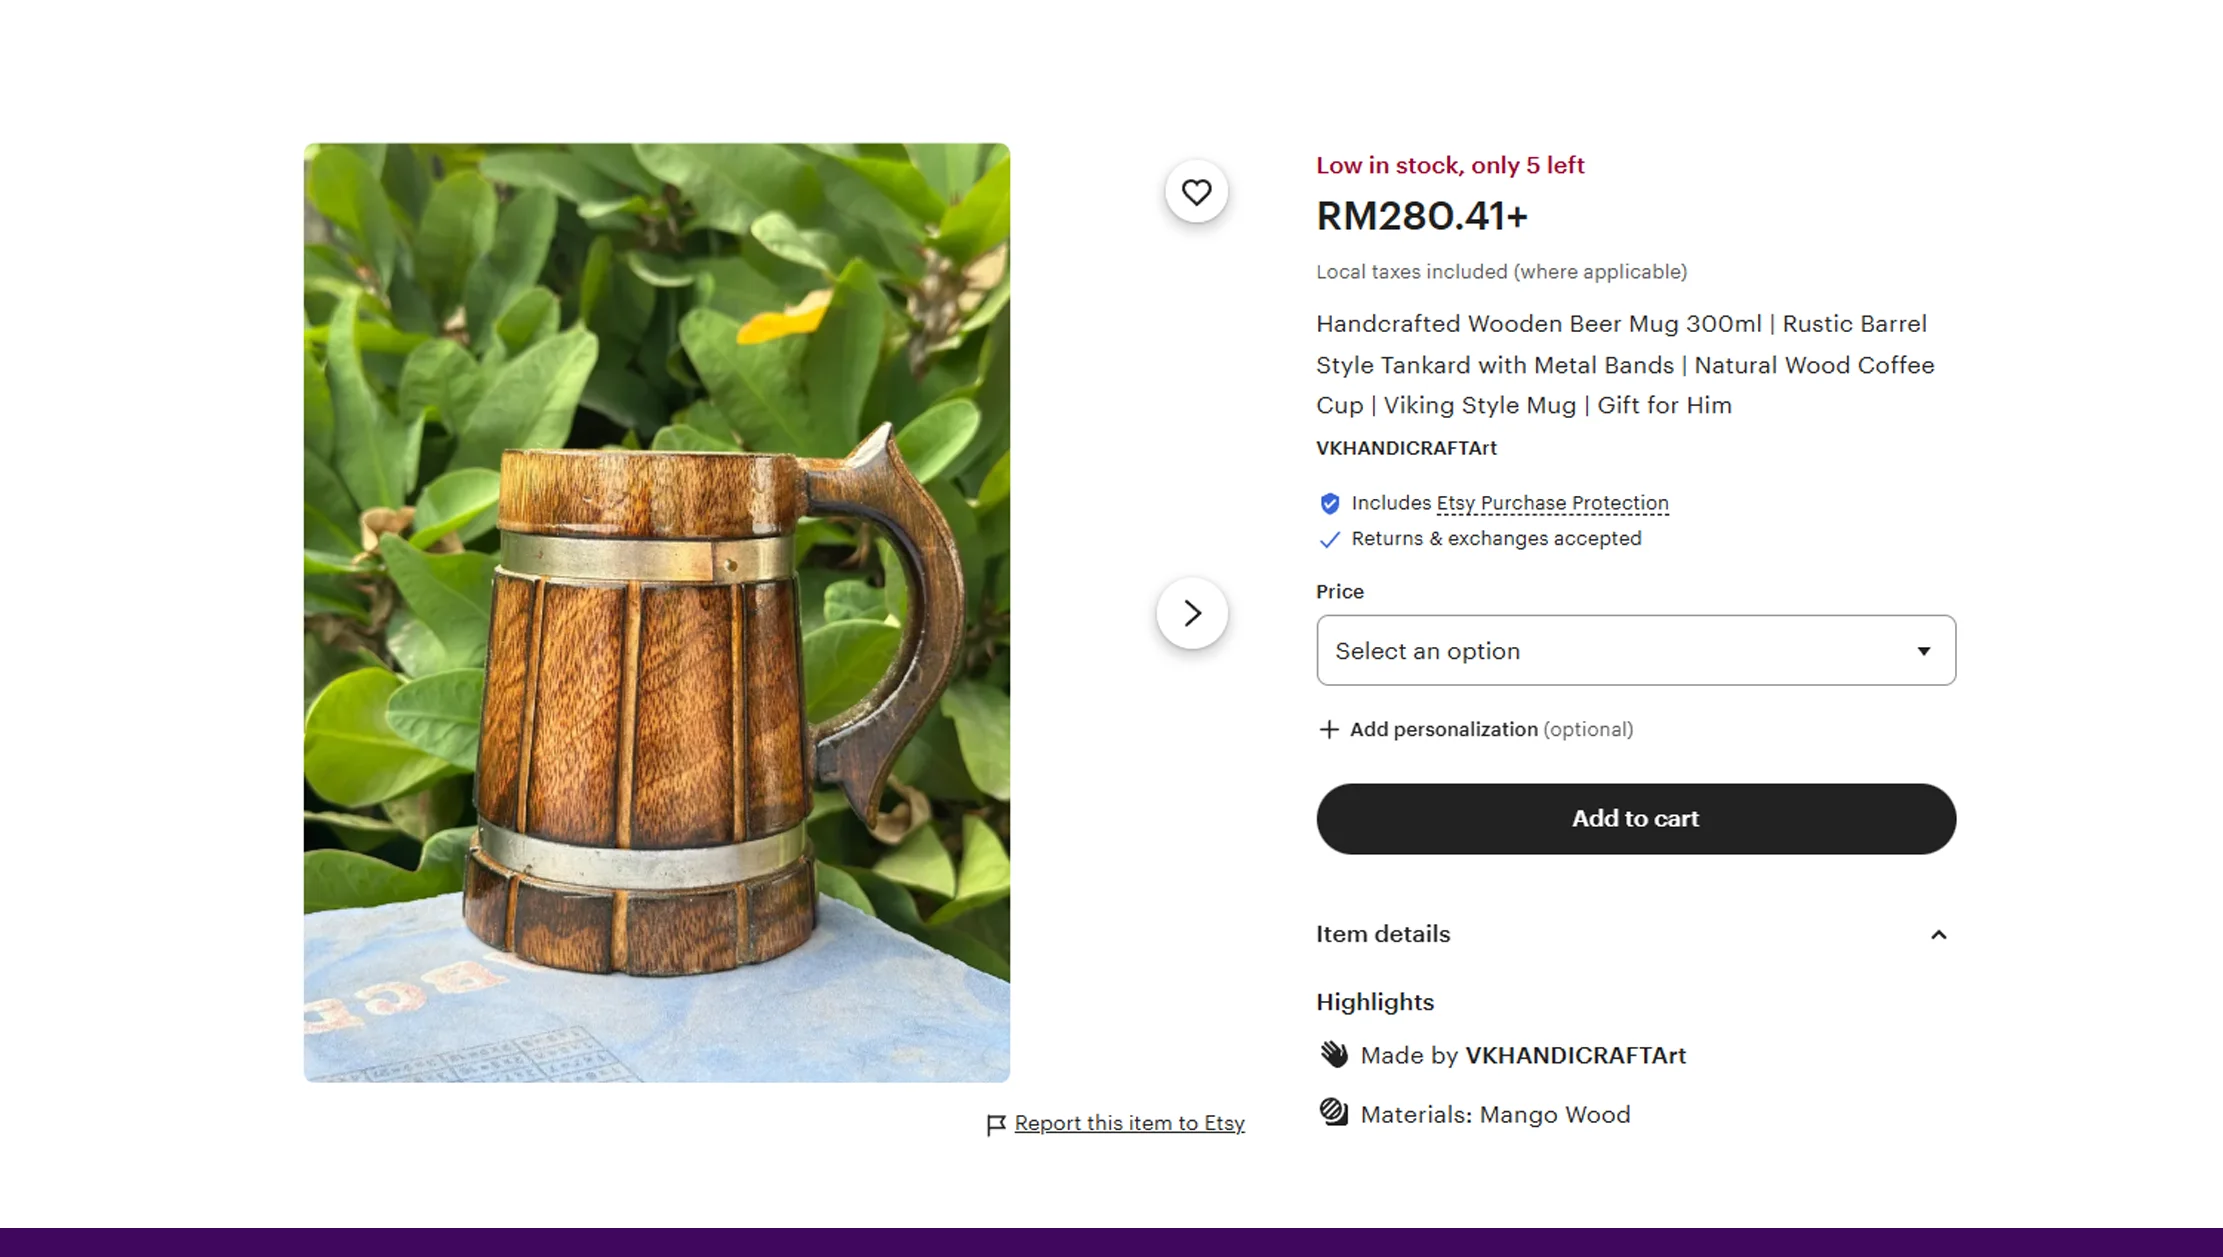The image size is (2223, 1257).
Task: Click the plus icon for personalization
Action: click(x=1328, y=730)
